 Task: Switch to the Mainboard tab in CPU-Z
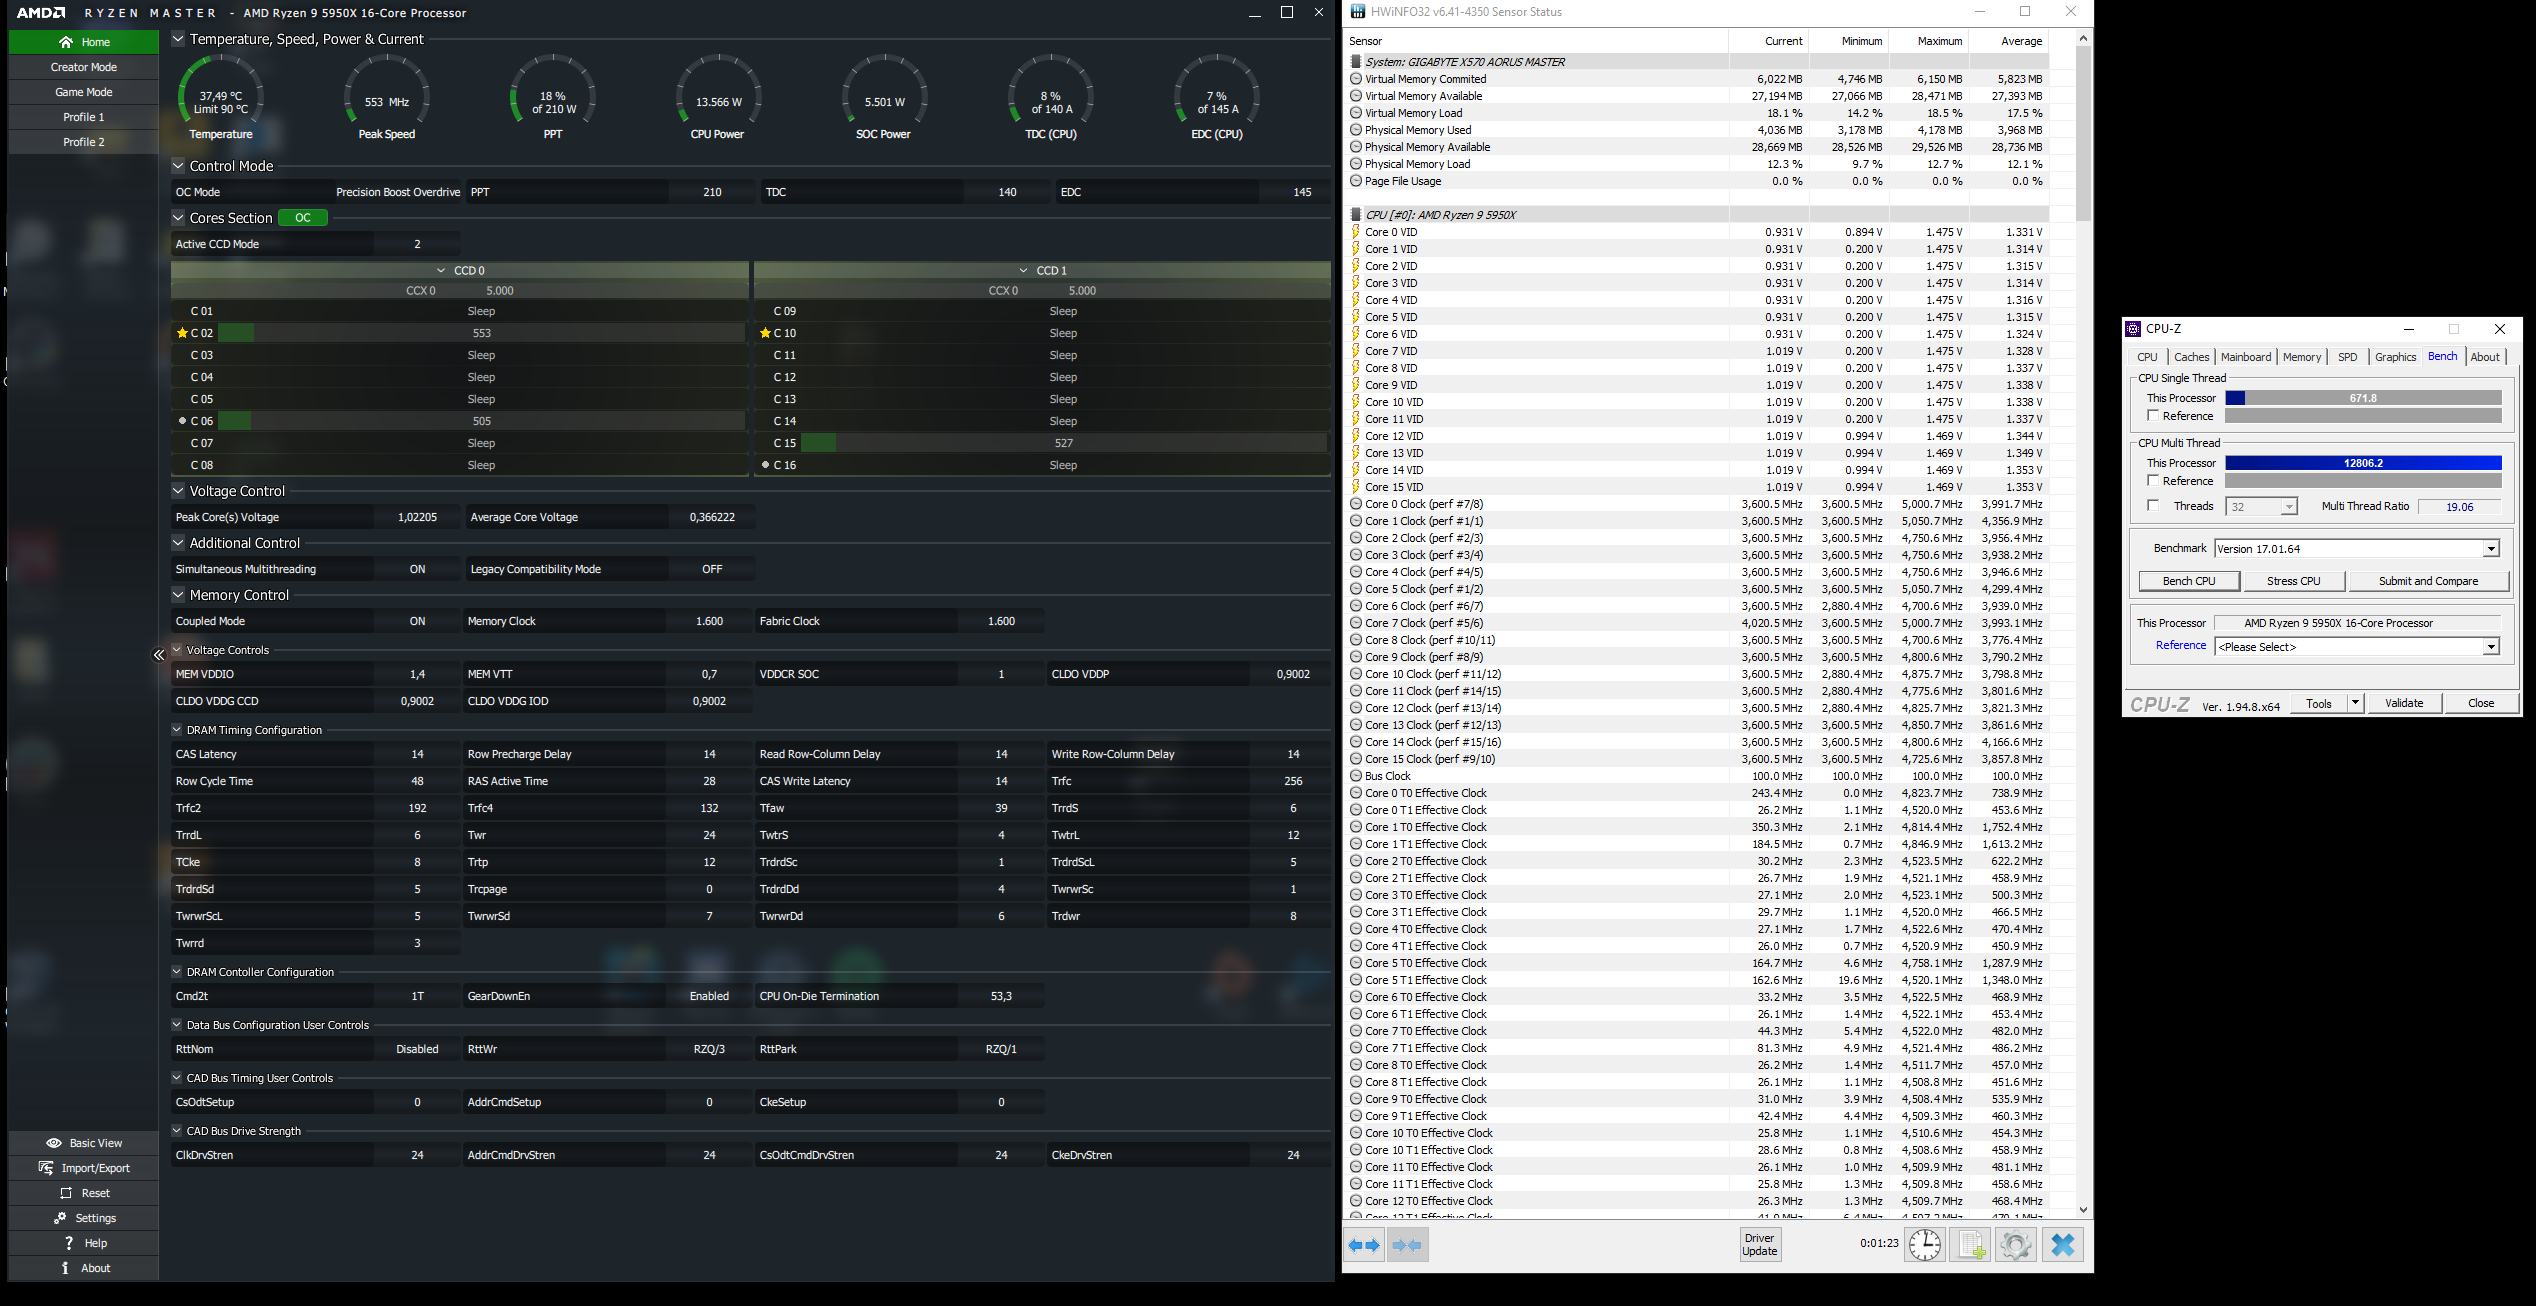pos(2246,357)
